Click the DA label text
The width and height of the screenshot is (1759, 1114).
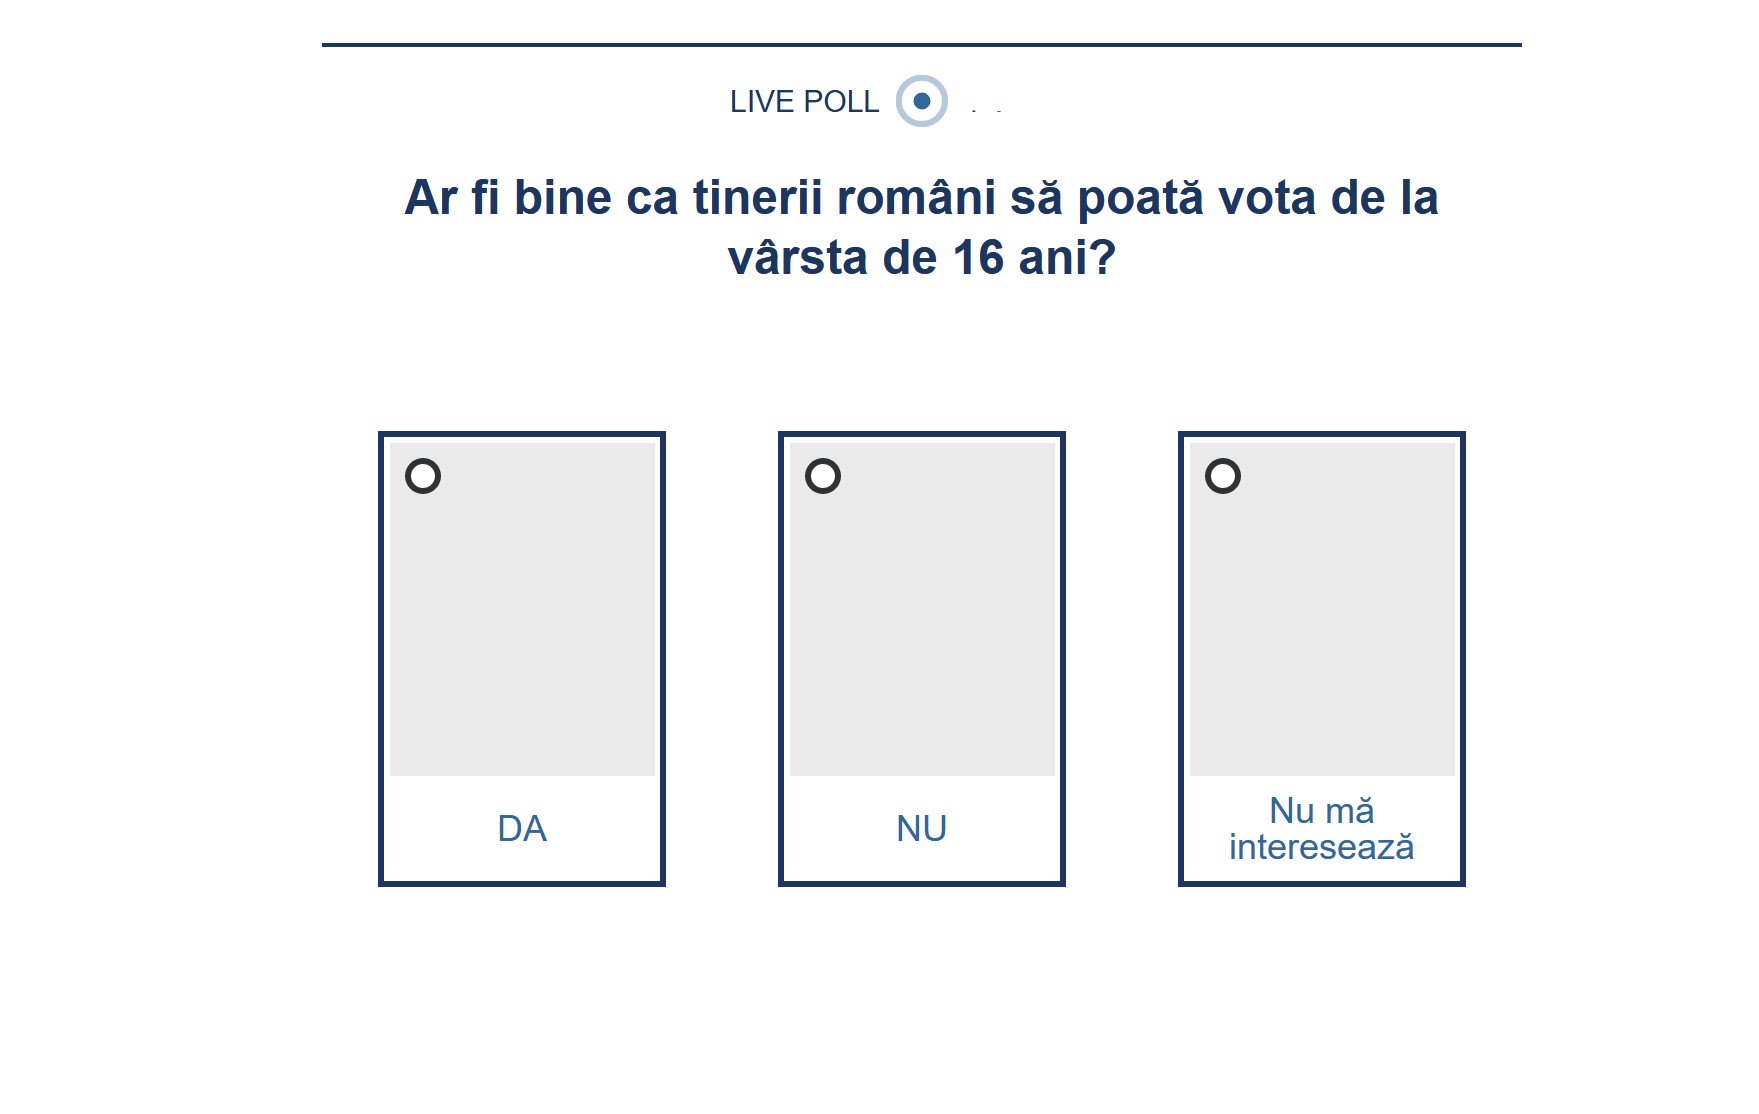522,829
